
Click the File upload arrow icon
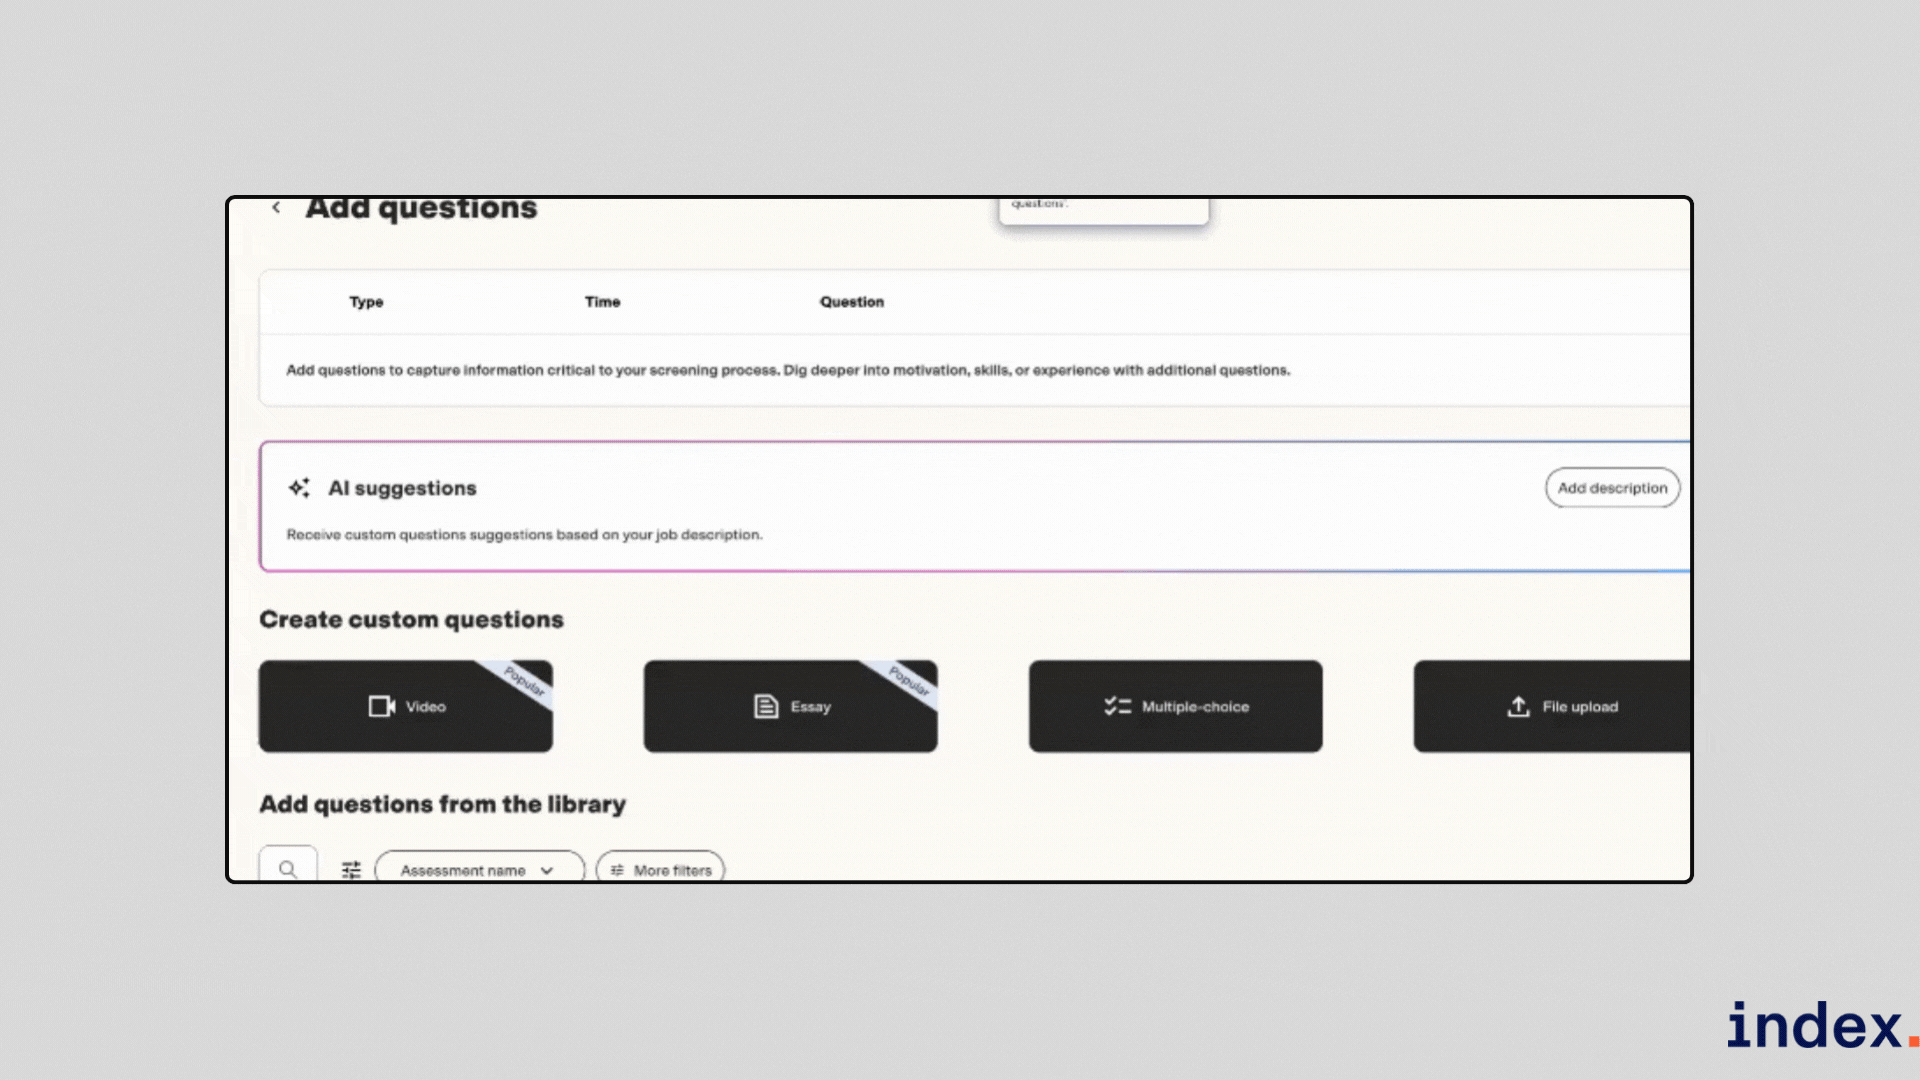1518,707
